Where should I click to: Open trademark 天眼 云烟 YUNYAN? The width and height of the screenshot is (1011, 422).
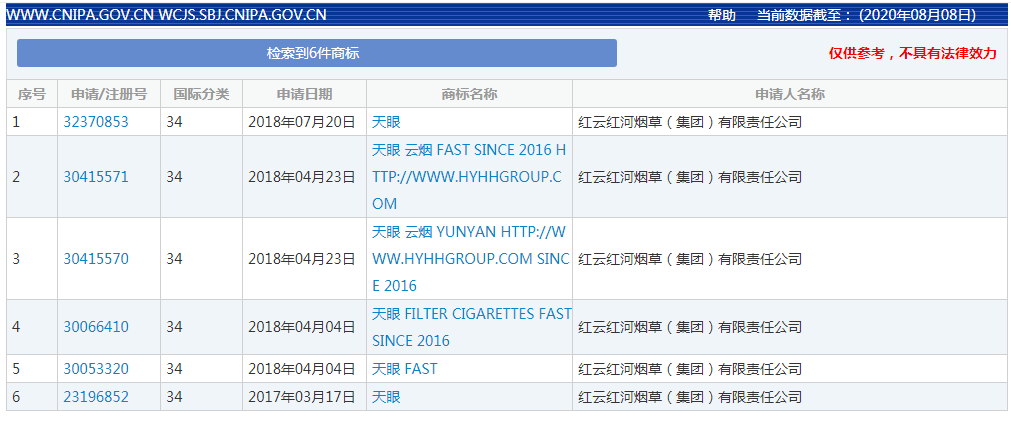(x=471, y=259)
